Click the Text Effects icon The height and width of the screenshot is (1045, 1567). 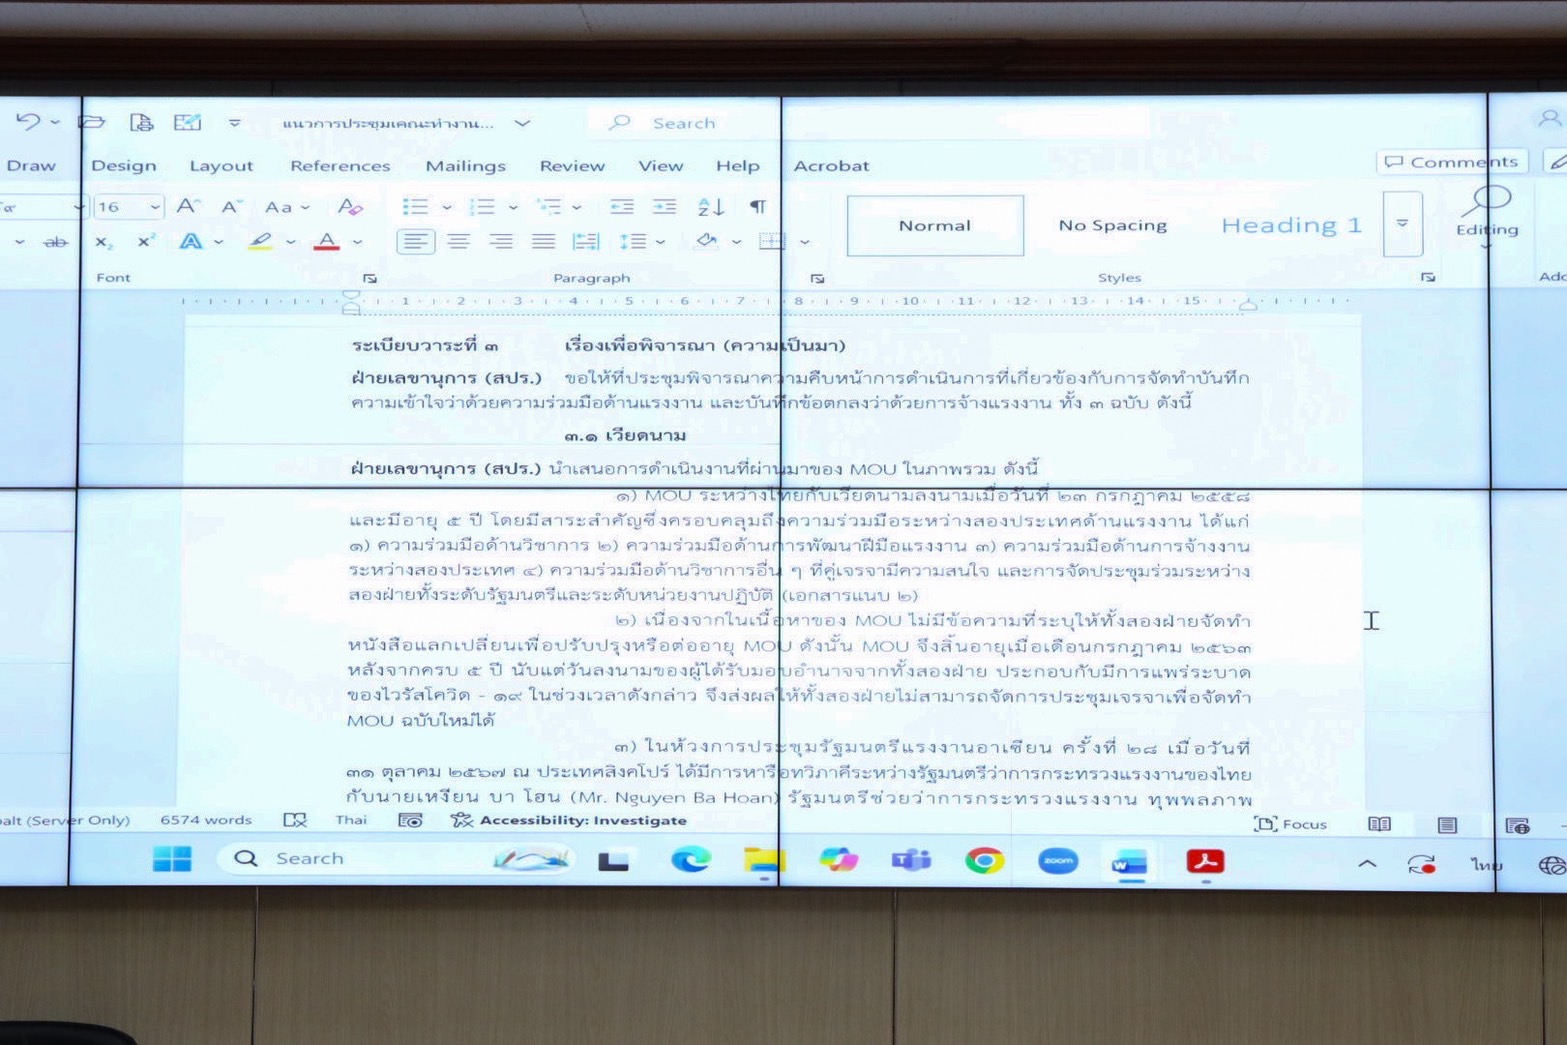(190, 242)
